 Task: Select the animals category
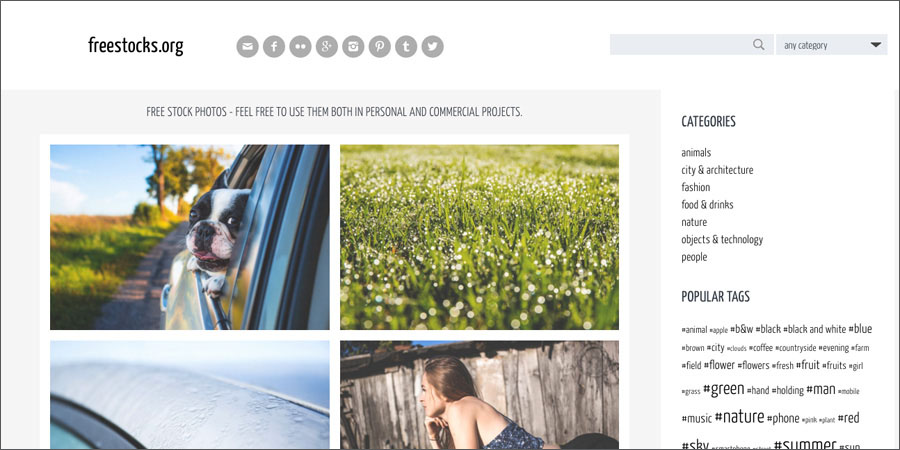(696, 153)
